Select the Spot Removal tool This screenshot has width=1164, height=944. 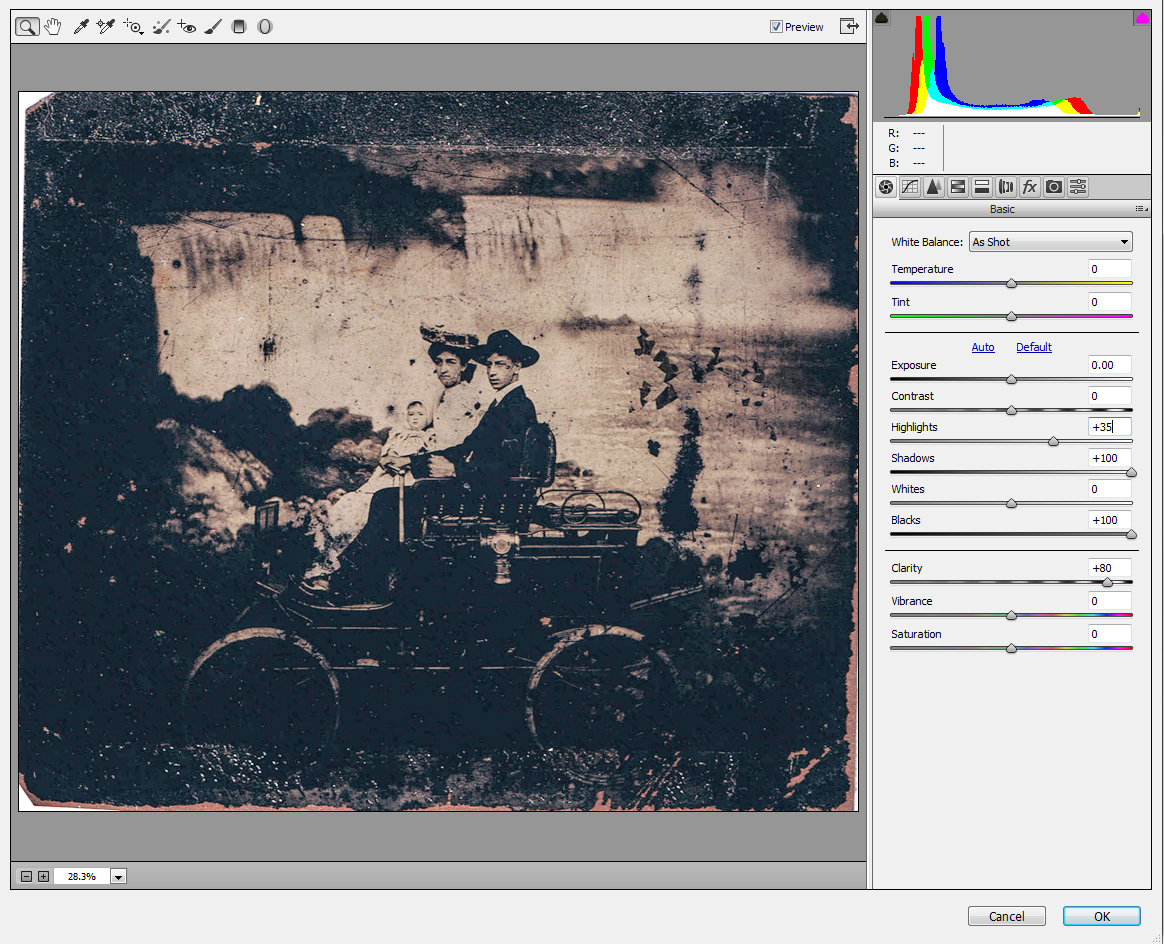pyautogui.click(x=161, y=27)
